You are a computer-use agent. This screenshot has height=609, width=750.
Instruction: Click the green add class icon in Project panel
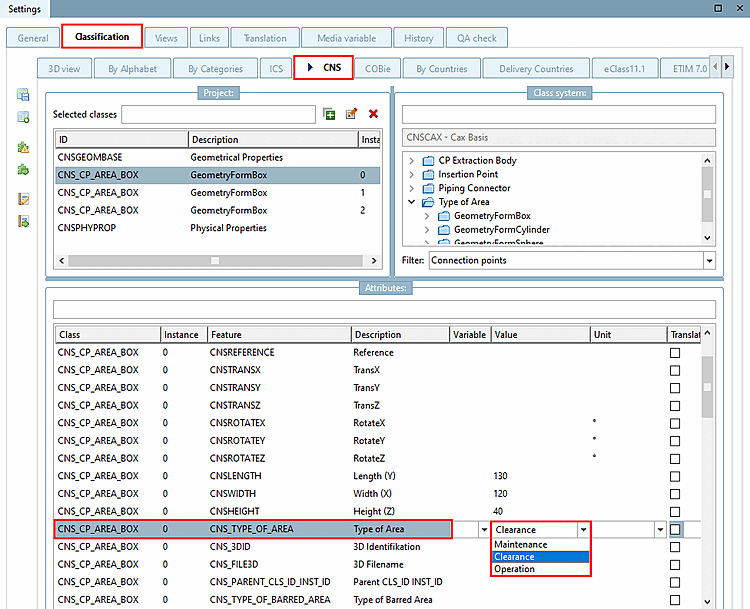(x=330, y=115)
